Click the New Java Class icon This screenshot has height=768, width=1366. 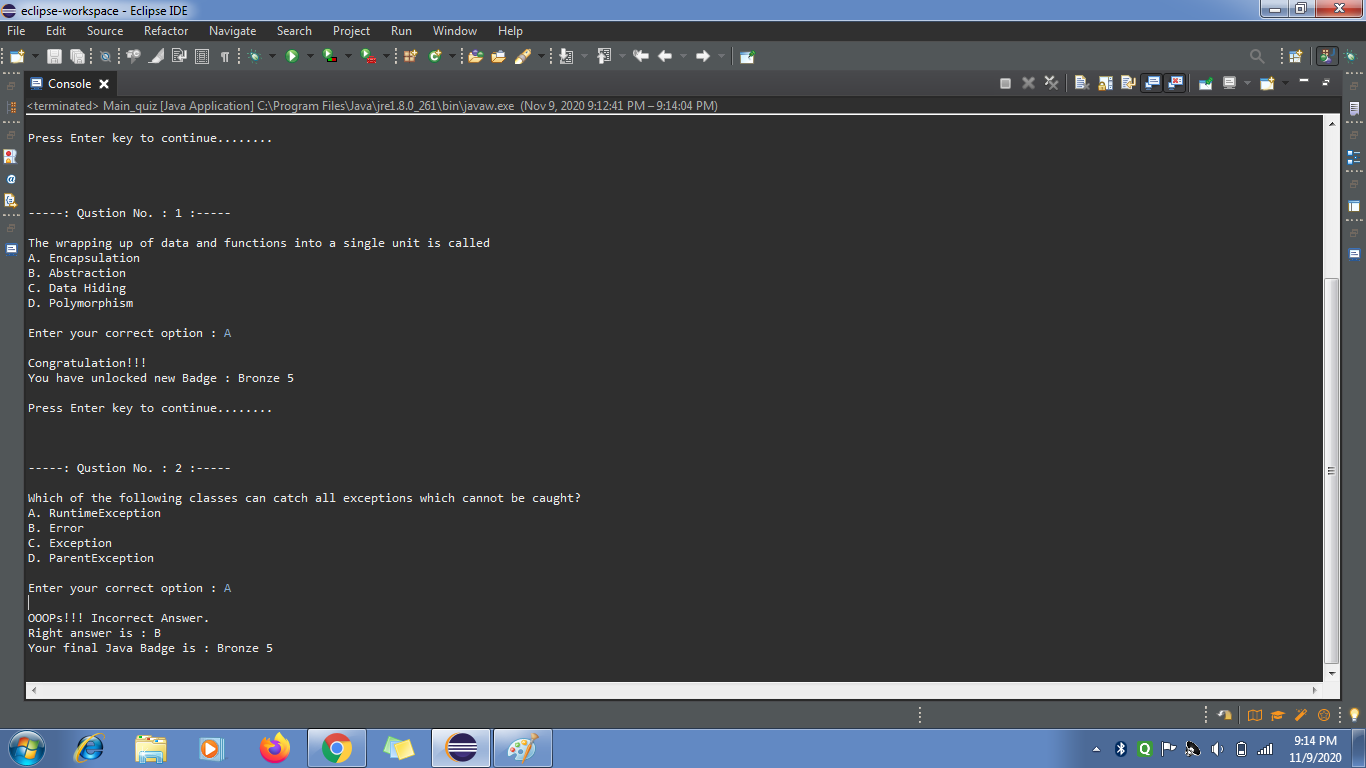click(x=435, y=57)
